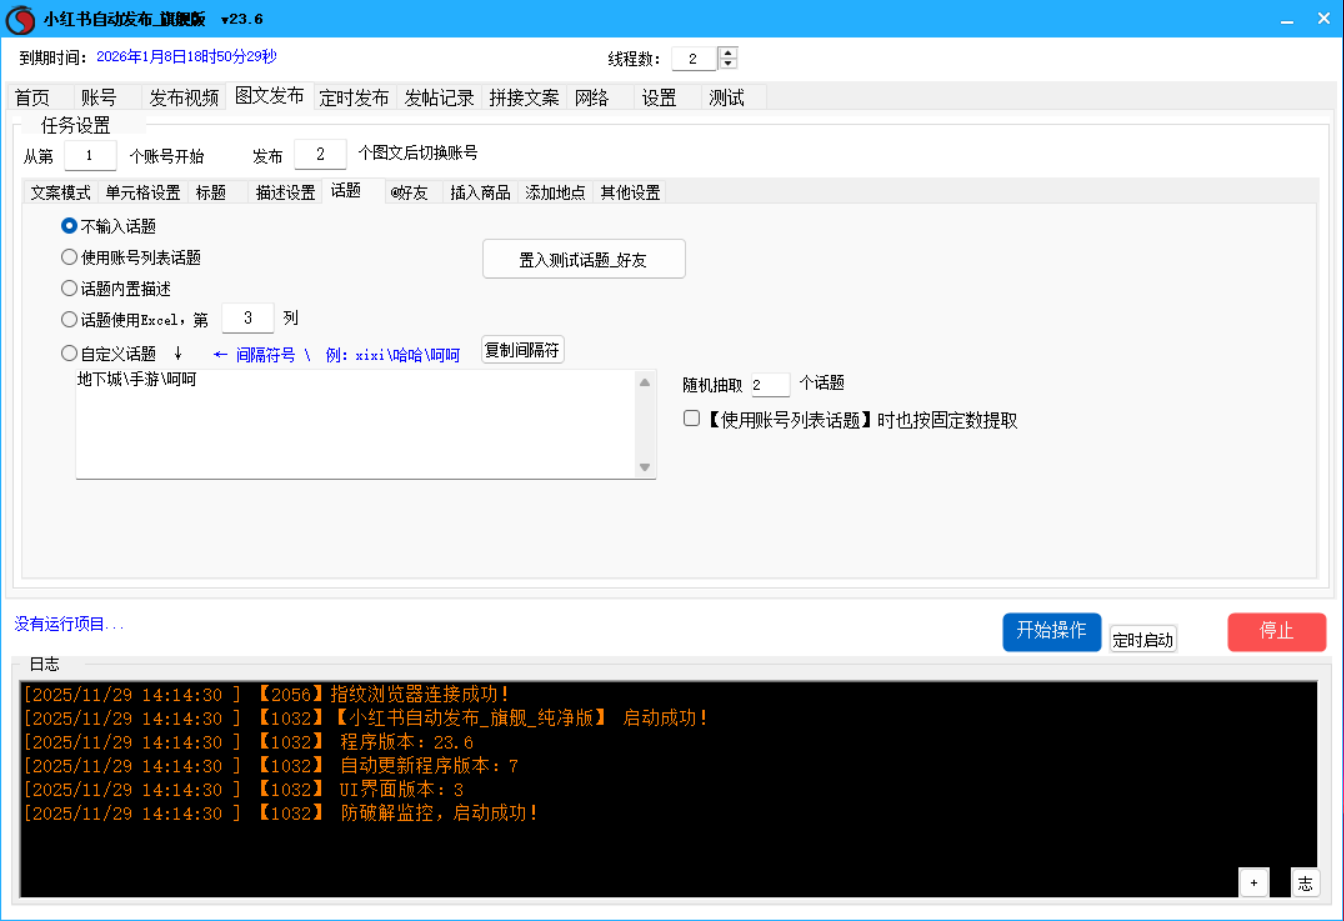This screenshot has height=921, width=1344.
Task: Decrease thread count with down arrow
Action: point(729,64)
